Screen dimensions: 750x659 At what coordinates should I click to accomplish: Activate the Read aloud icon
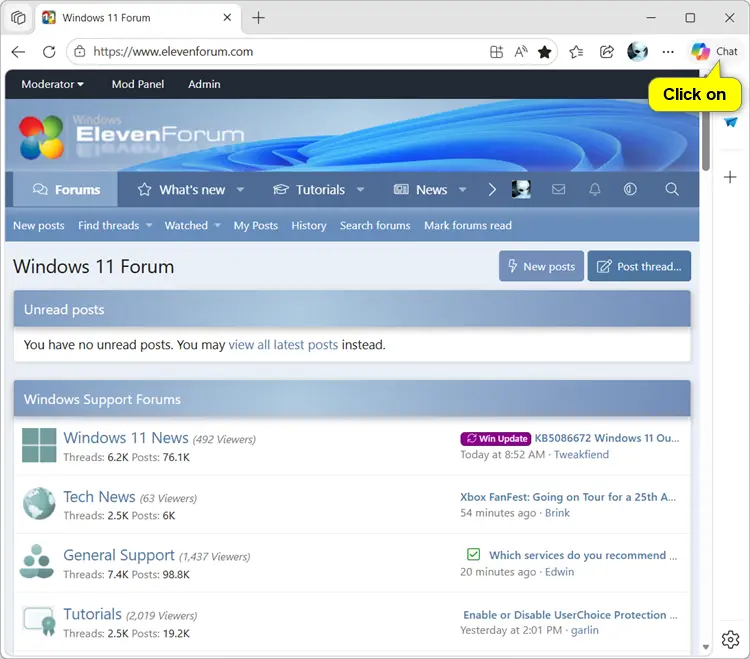click(x=521, y=52)
